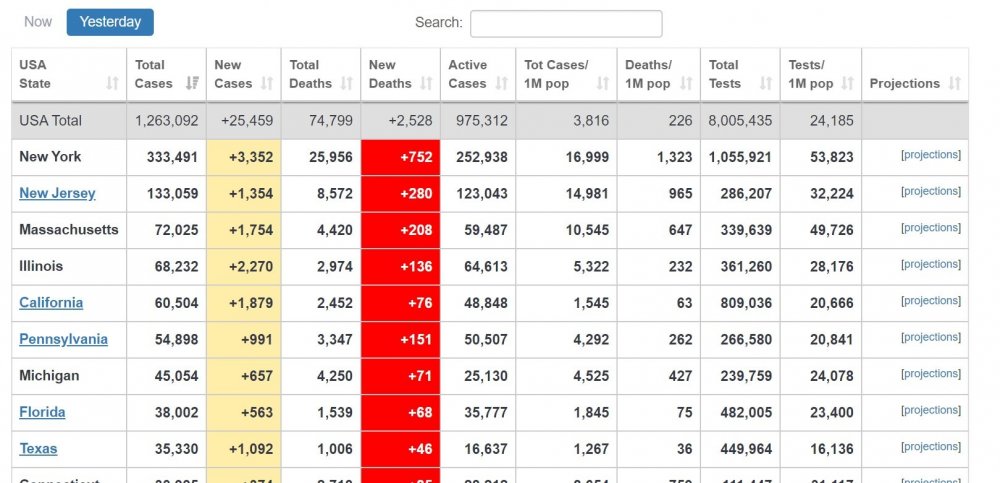The width and height of the screenshot is (1000, 483).
Task: Sort table by Total Cases arrow icon
Action: click(192, 84)
